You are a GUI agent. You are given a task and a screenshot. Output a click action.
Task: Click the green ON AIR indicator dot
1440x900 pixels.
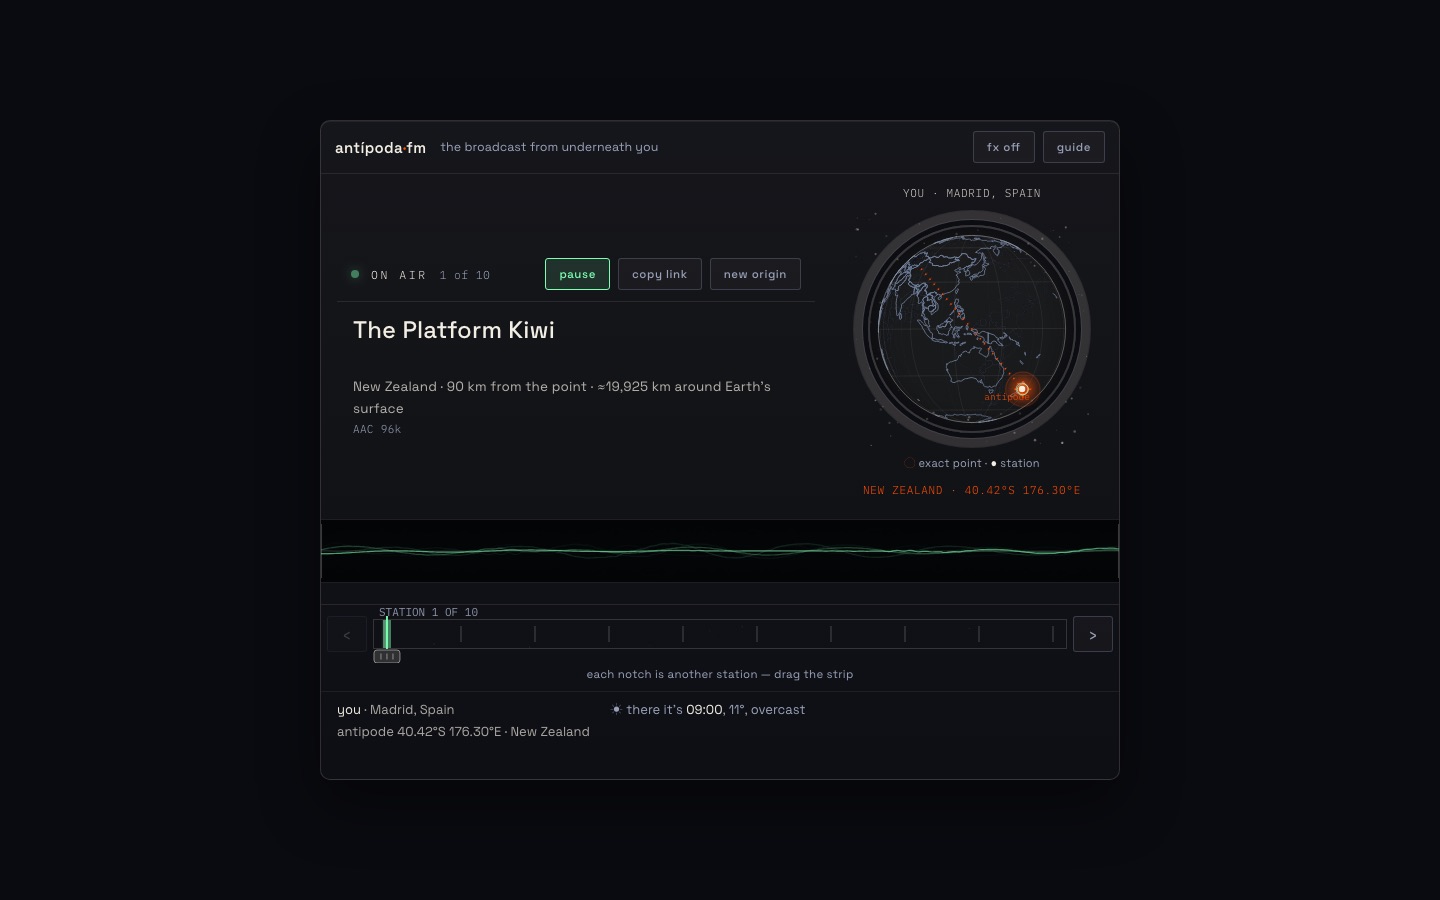point(355,274)
